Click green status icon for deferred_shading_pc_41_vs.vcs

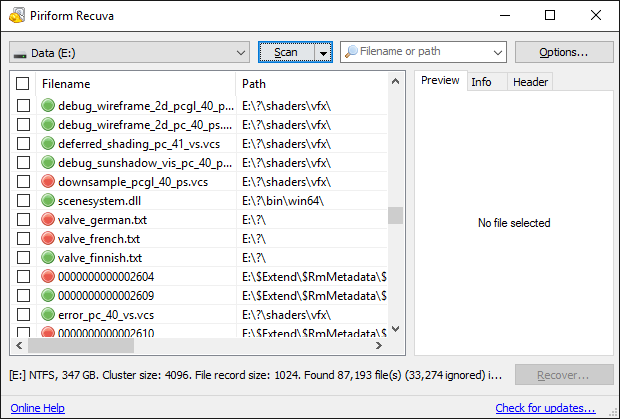[x=48, y=143]
